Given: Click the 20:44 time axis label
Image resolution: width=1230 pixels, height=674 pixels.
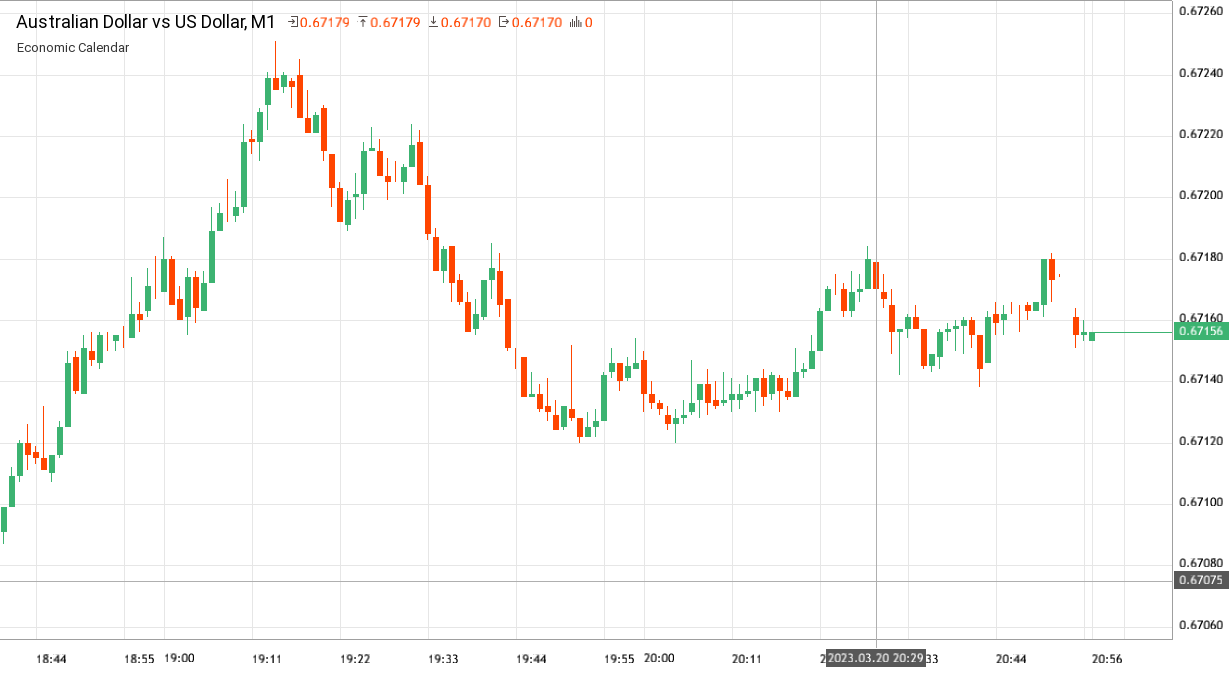Looking at the screenshot, I should (1011, 659).
